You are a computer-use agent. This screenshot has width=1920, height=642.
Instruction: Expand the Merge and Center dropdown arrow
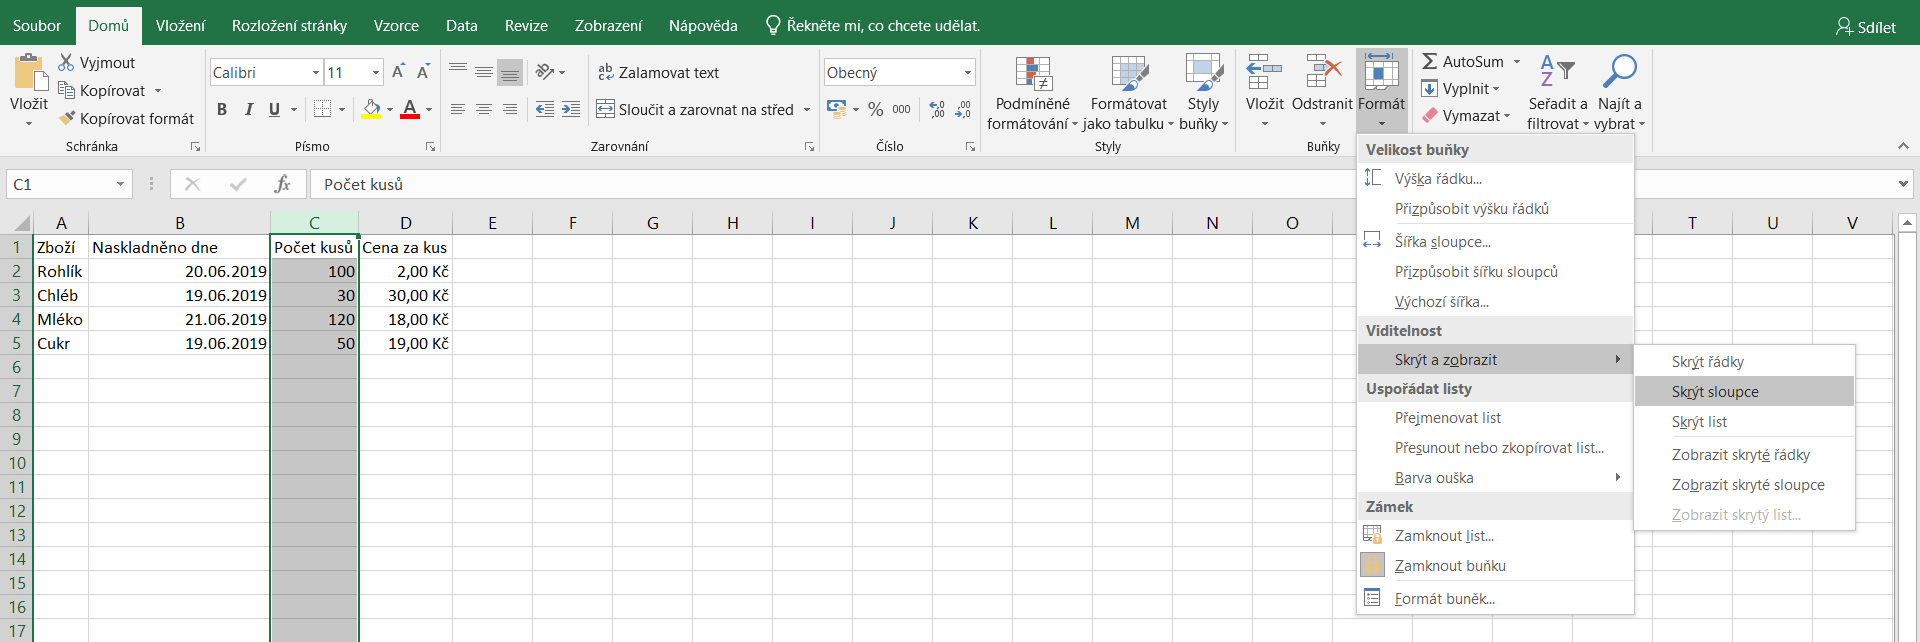pos(807,109)
